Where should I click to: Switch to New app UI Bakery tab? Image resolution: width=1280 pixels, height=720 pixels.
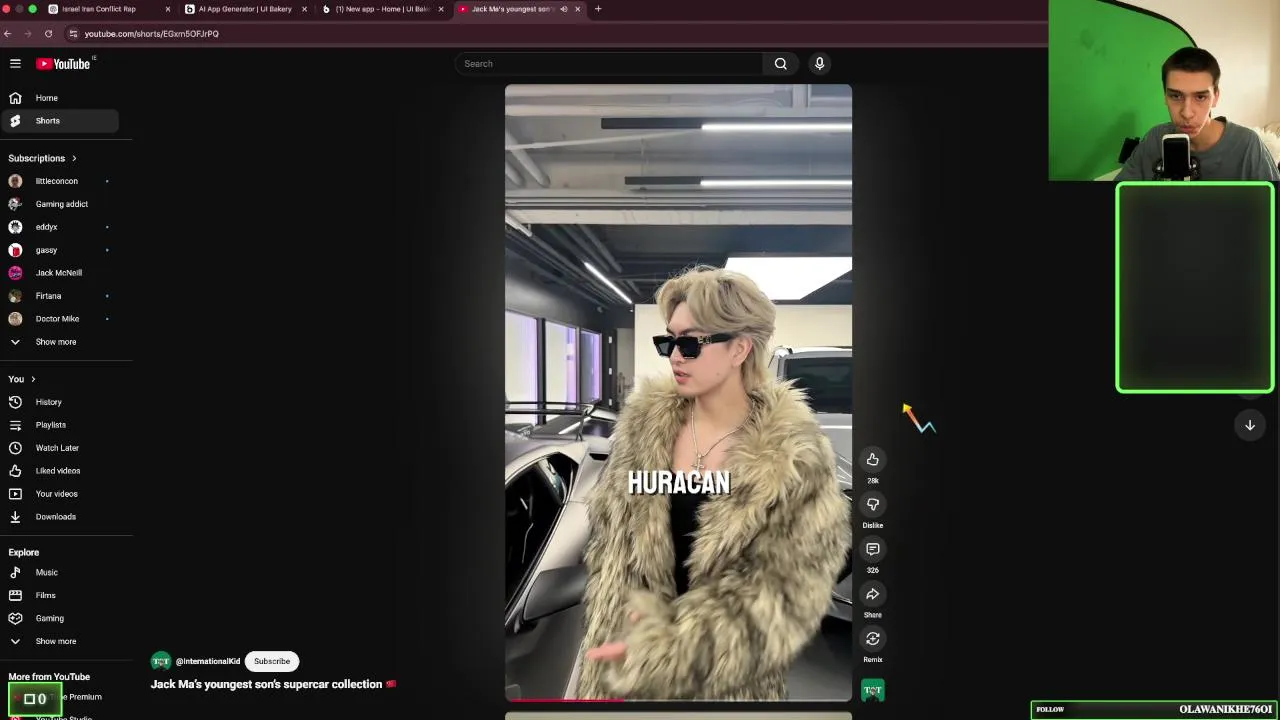click(x=382, y=9)
